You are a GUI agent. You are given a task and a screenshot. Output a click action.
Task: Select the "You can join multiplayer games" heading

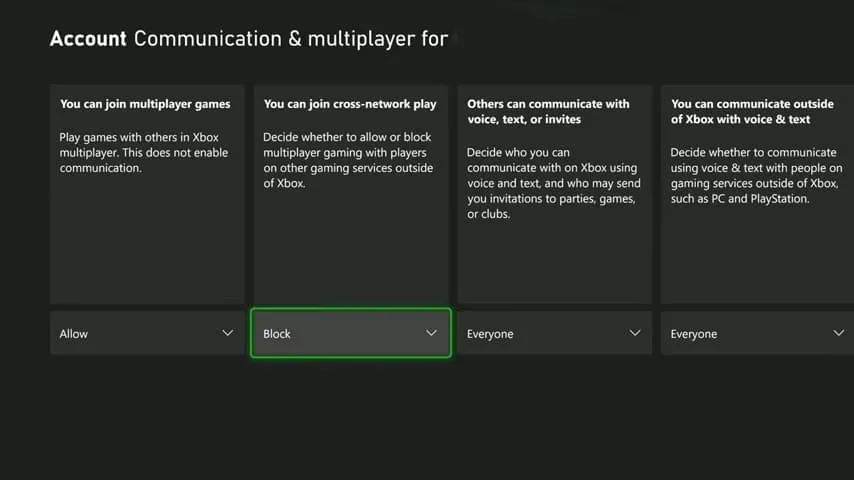point(145,103)
